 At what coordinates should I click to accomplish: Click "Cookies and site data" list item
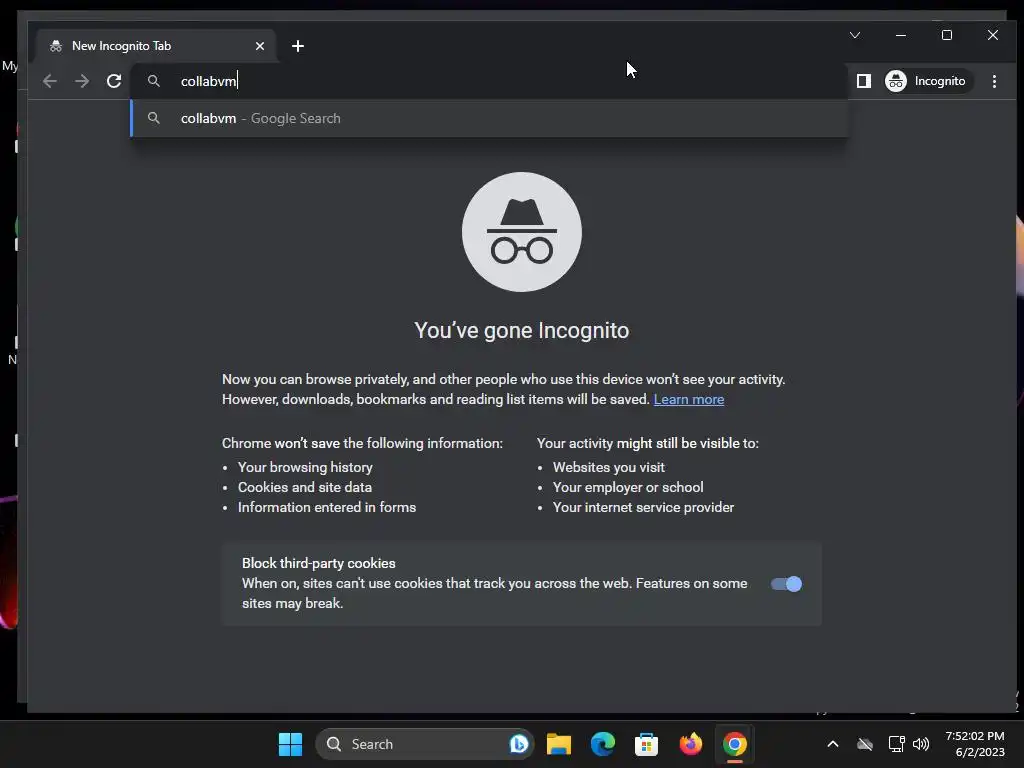point(305,487)
